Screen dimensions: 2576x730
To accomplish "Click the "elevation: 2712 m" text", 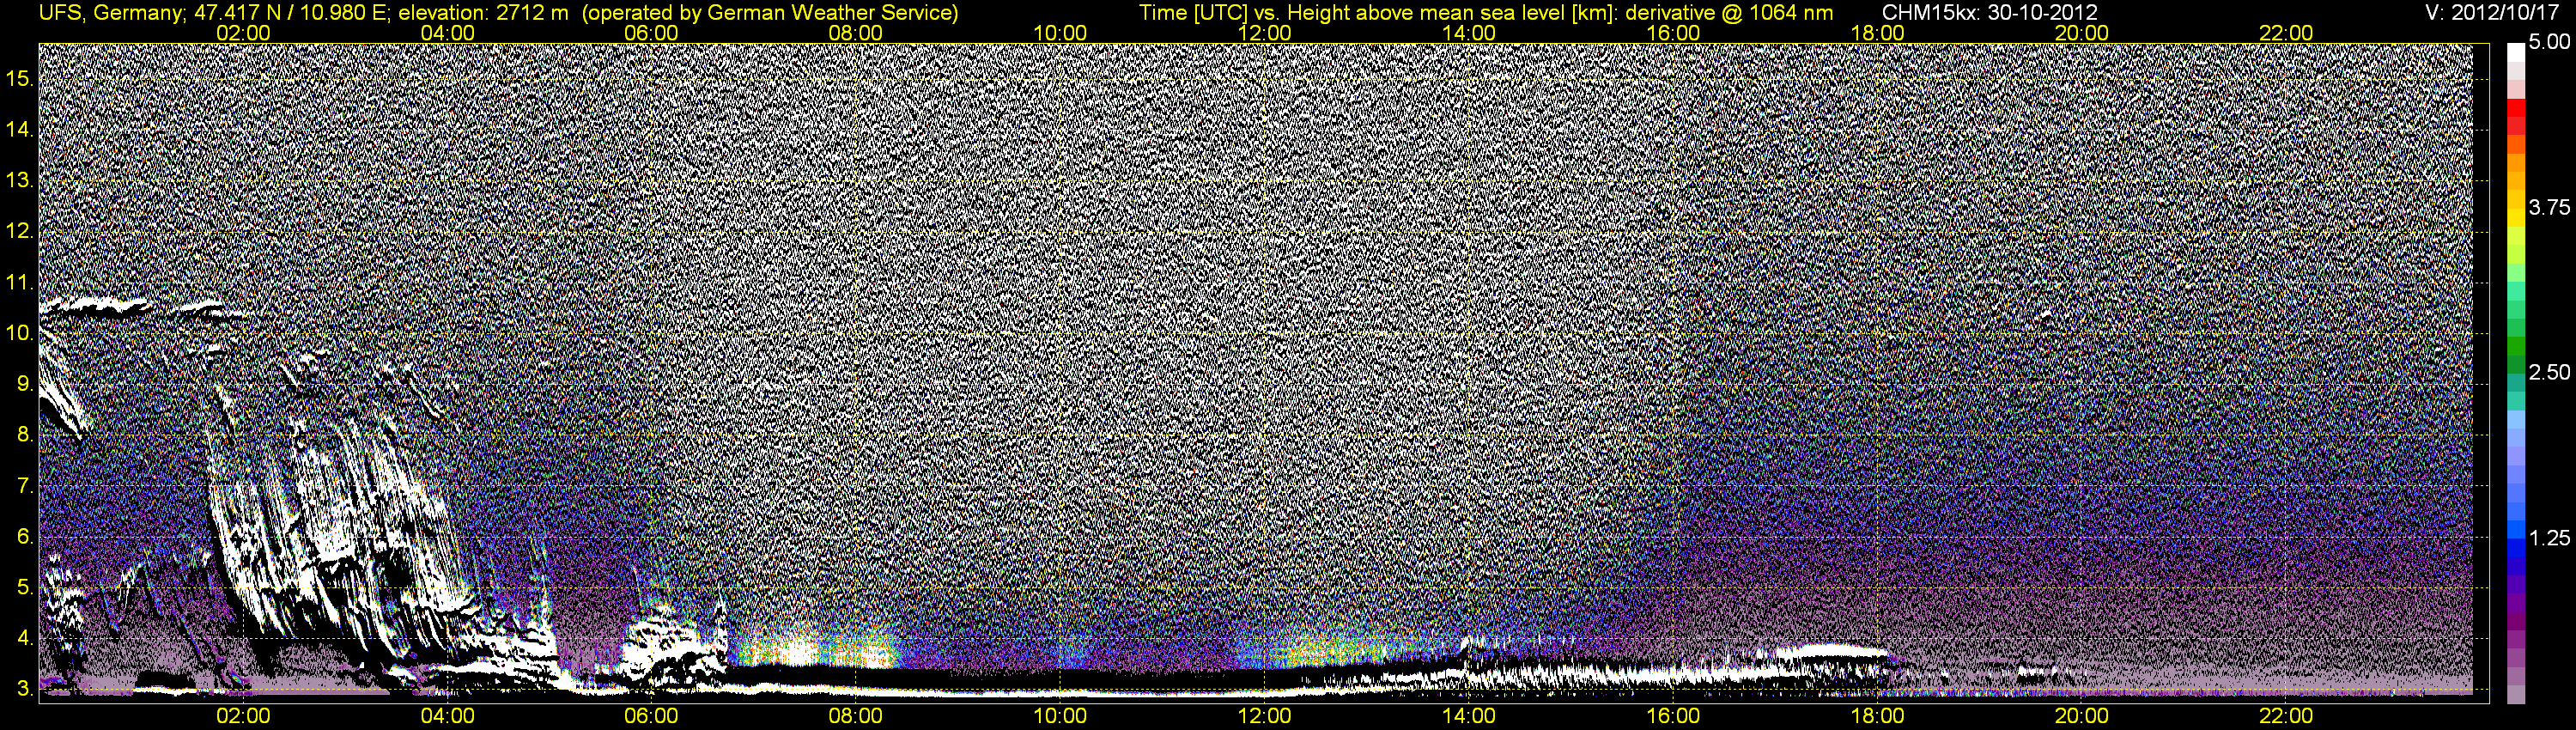I will tap(483, 13).
